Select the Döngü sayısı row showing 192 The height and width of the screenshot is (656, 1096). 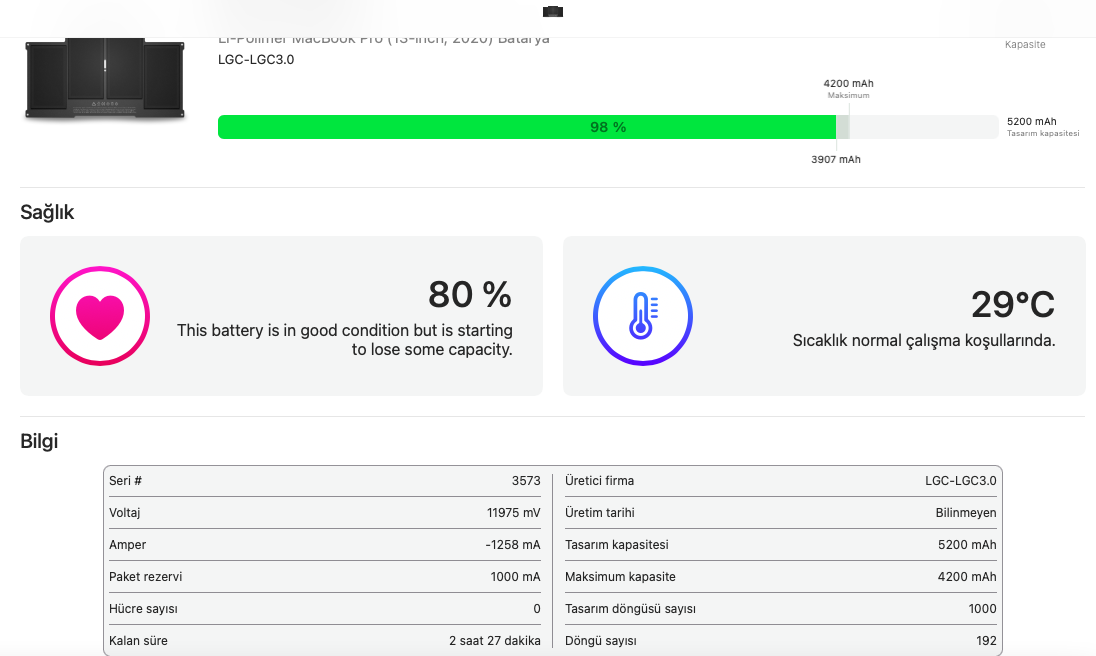tap(780, 640)
